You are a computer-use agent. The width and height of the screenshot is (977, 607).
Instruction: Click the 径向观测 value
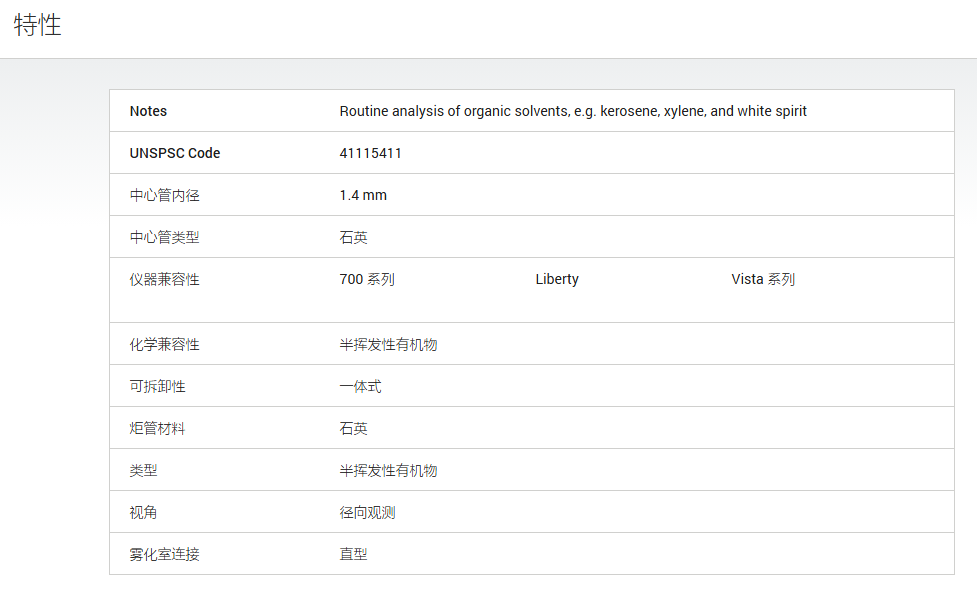click(x=368, y=512)
